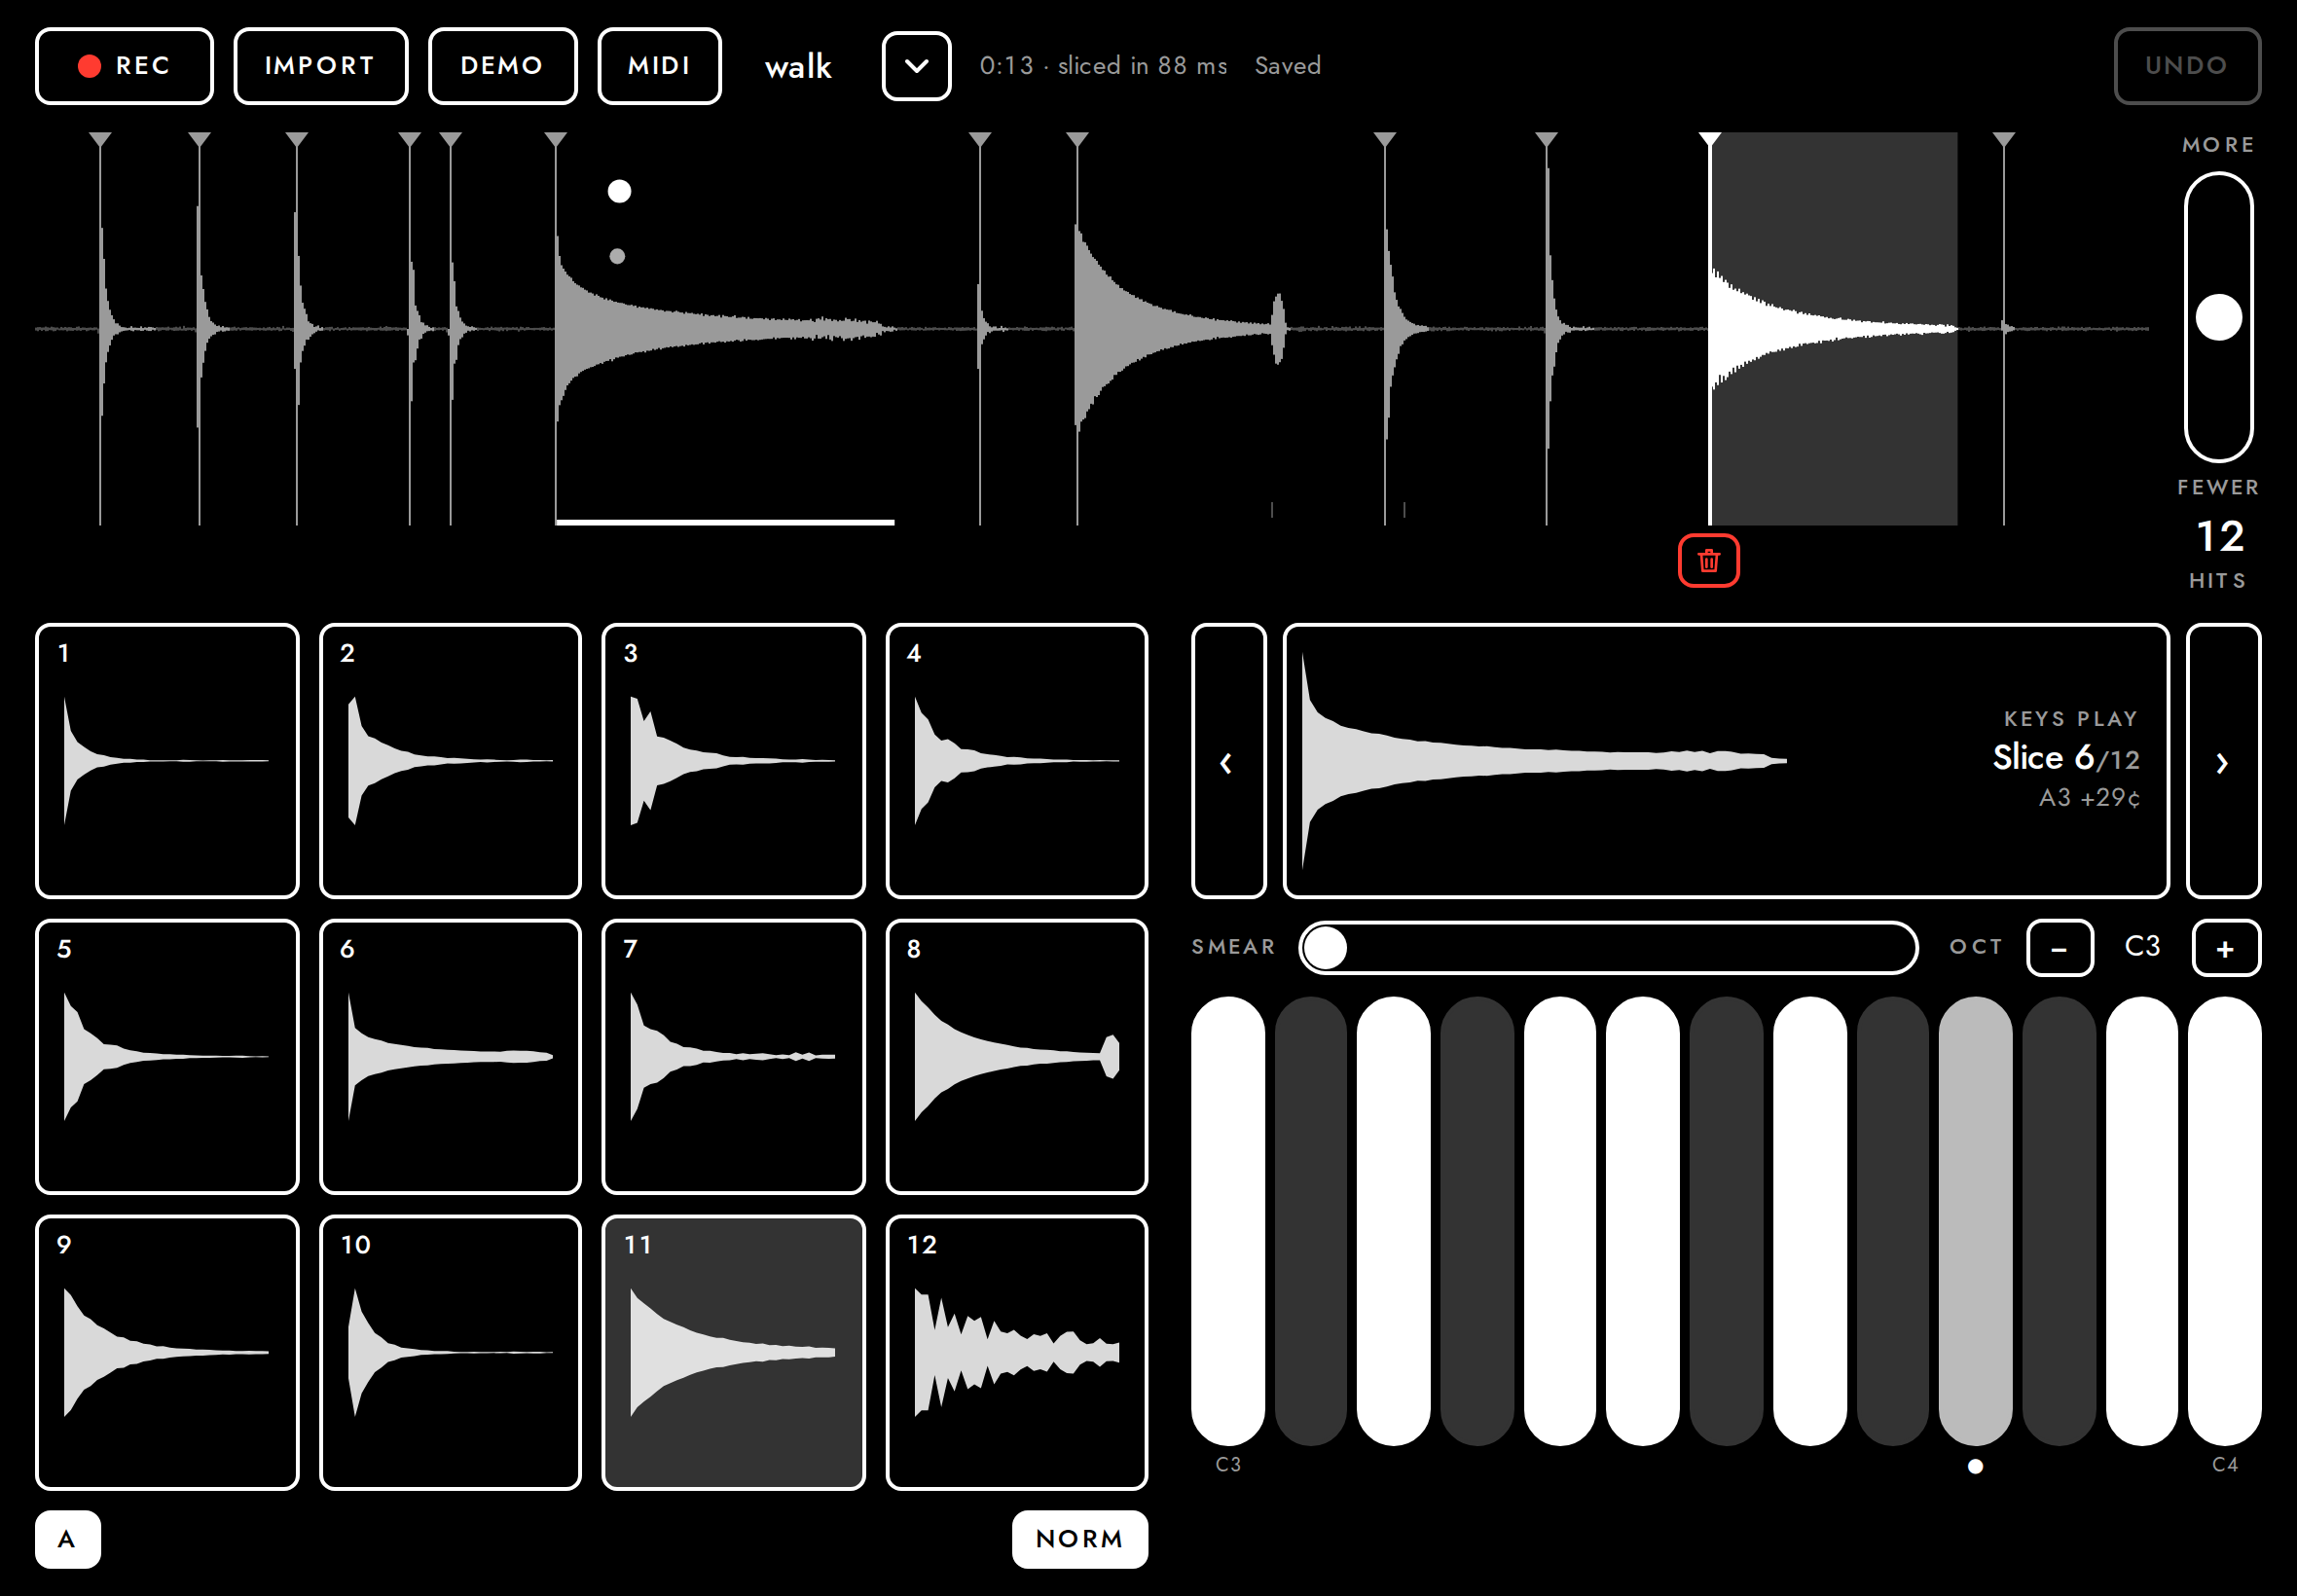Lower the octave with minus button
The height and width of the screenshot is (1596, 2297).
[x=2059, y=948]
